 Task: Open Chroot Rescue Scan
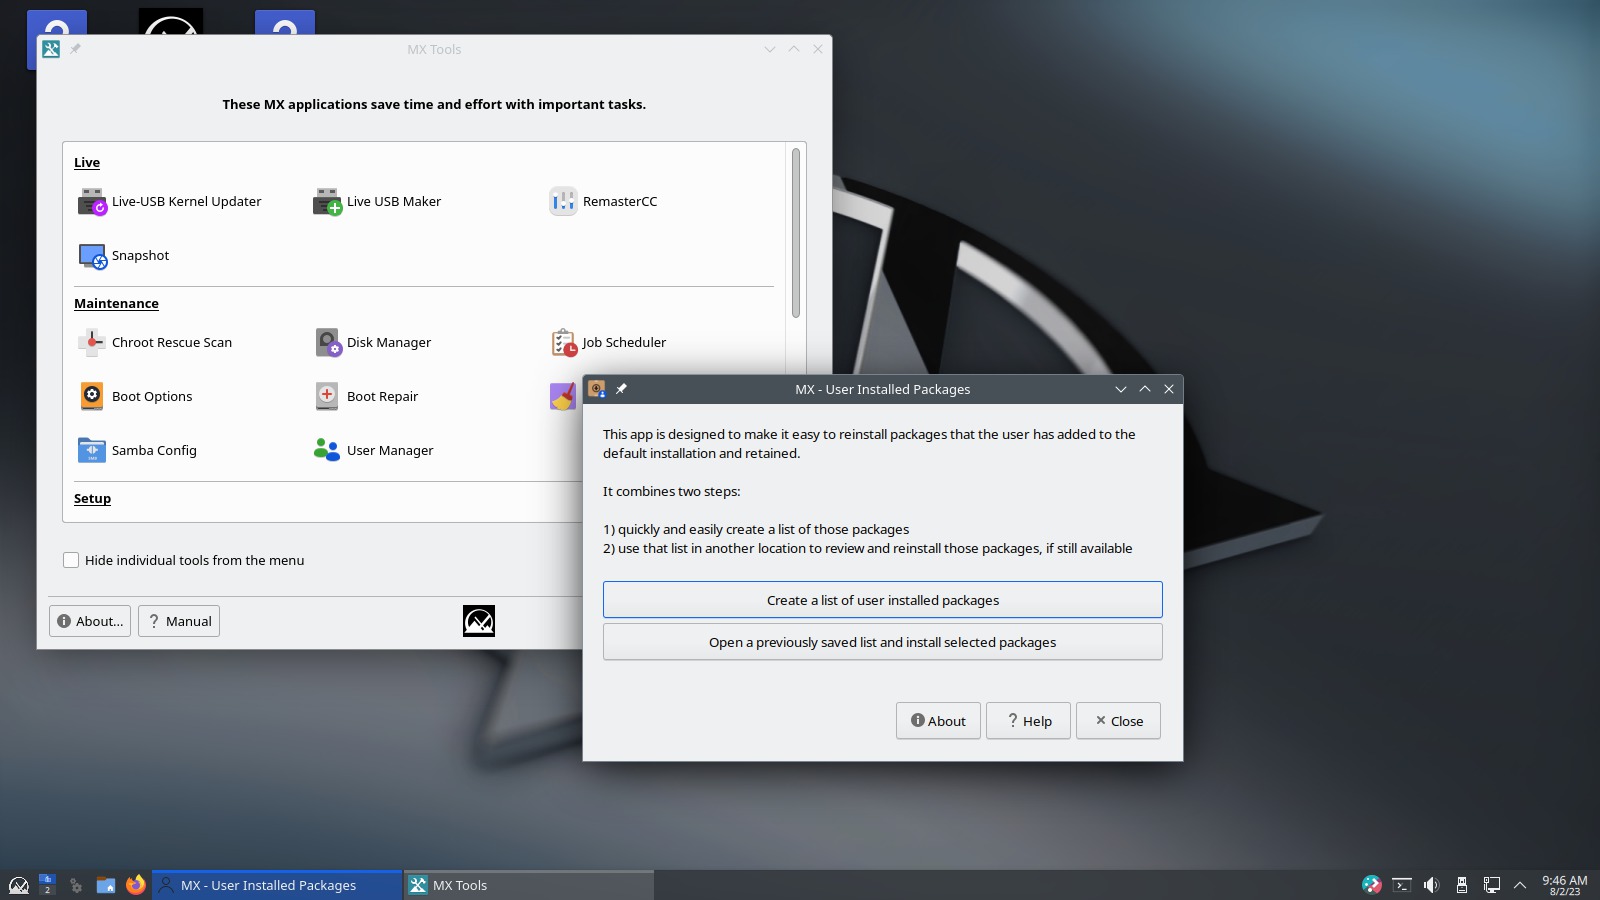155,343
